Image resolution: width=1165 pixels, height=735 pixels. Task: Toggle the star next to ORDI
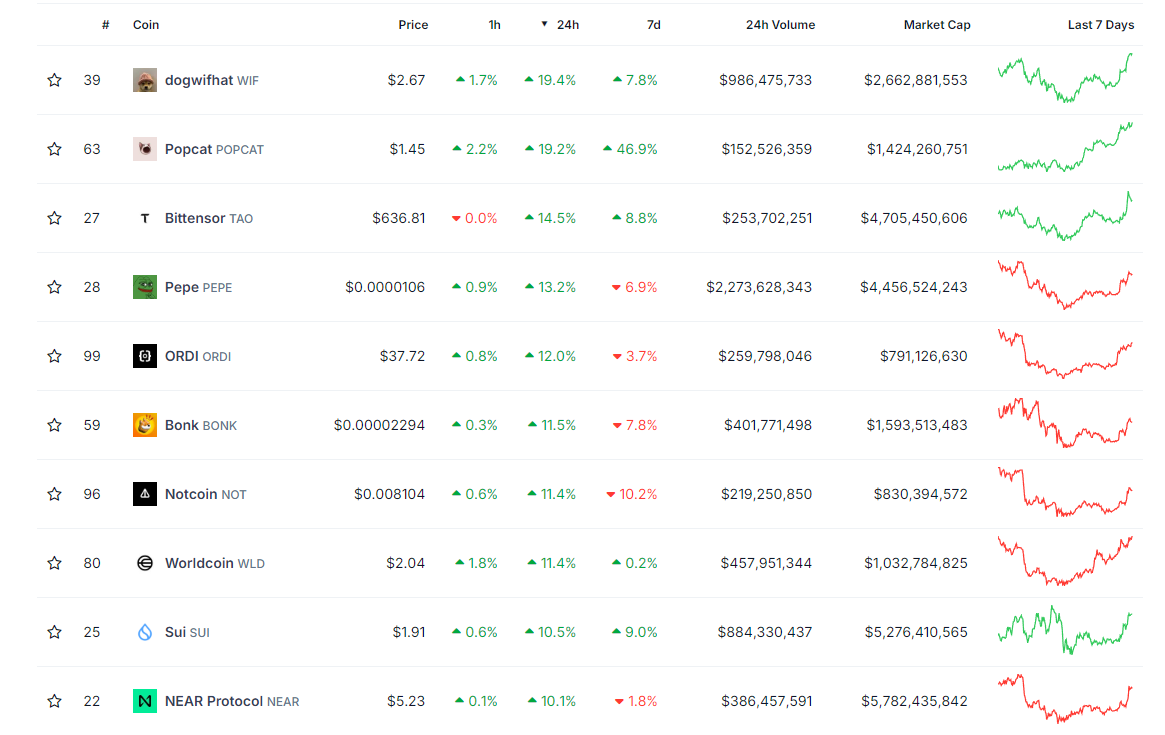pos(54,356)
